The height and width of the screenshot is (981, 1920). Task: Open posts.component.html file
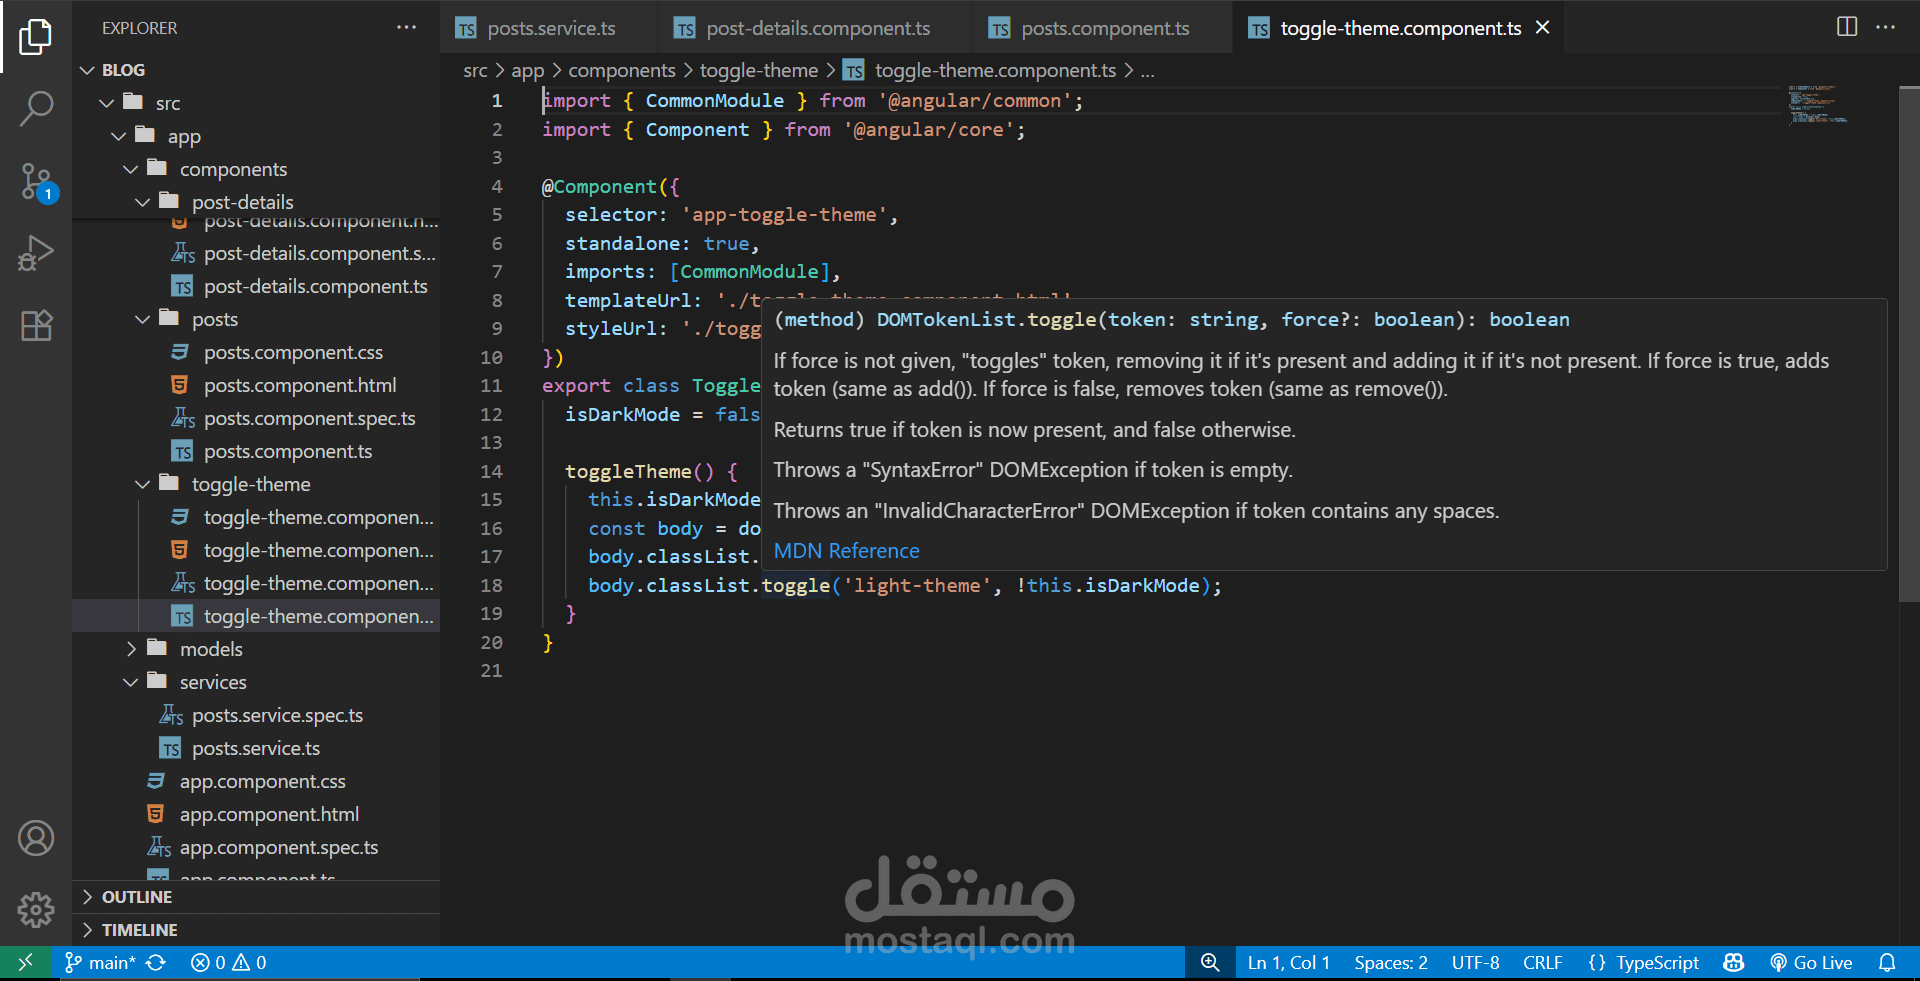(256, 385)
